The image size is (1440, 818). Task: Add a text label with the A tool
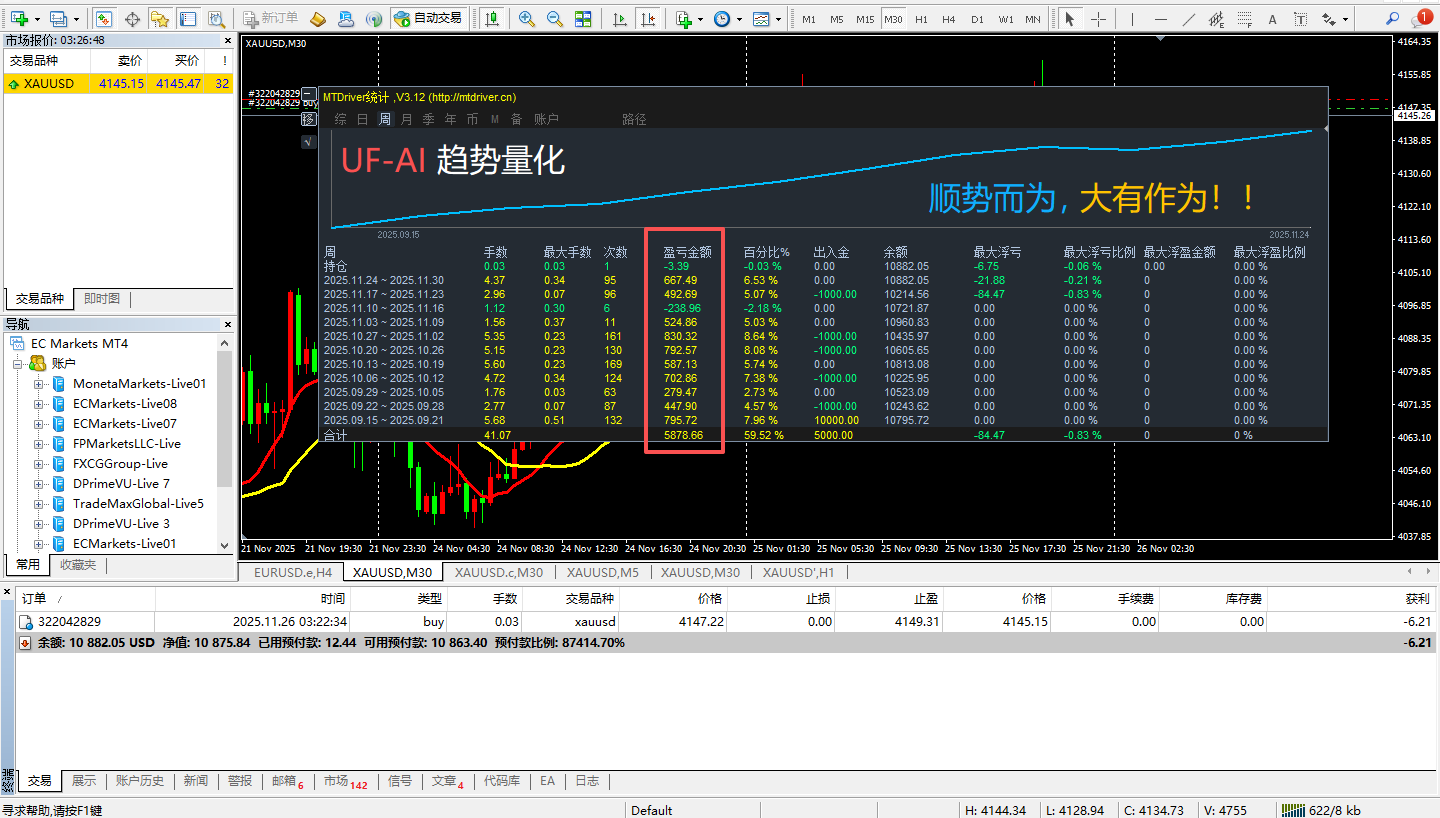(1272, 18)
